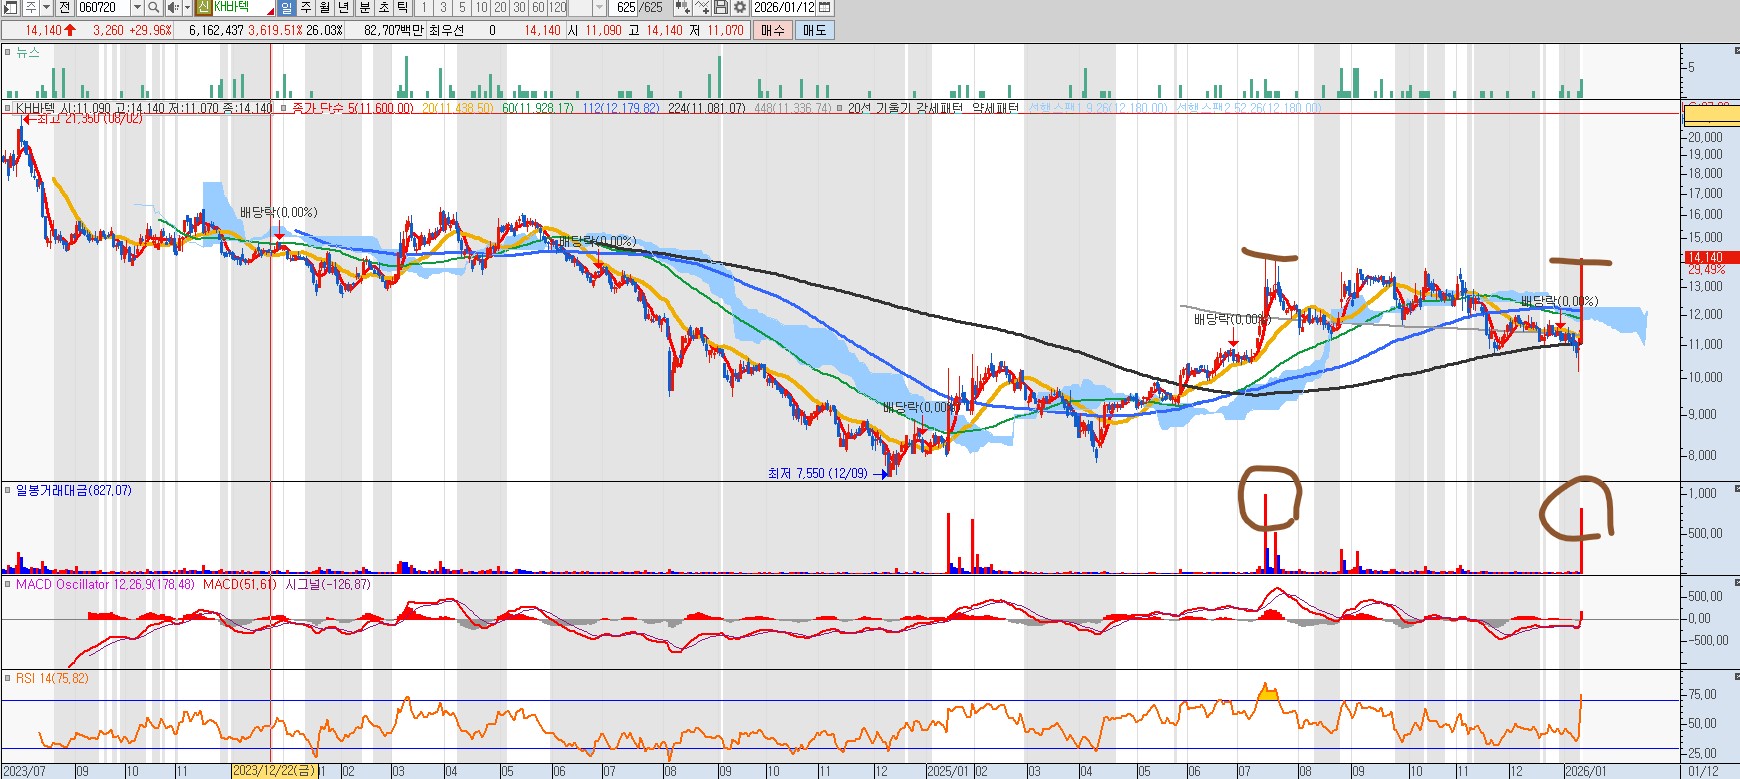Screen dimensions: 1740x779
Task: Click the green 신 badge icon
Action: 203,7
